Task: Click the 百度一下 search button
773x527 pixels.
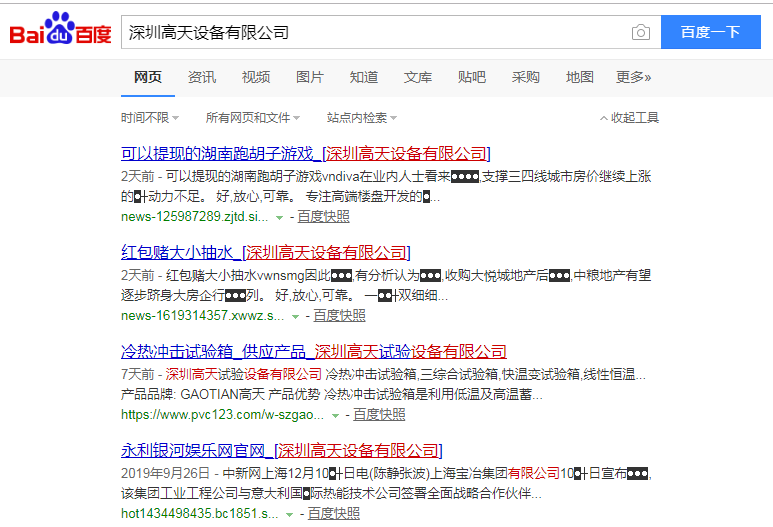Action: (710, 32)
